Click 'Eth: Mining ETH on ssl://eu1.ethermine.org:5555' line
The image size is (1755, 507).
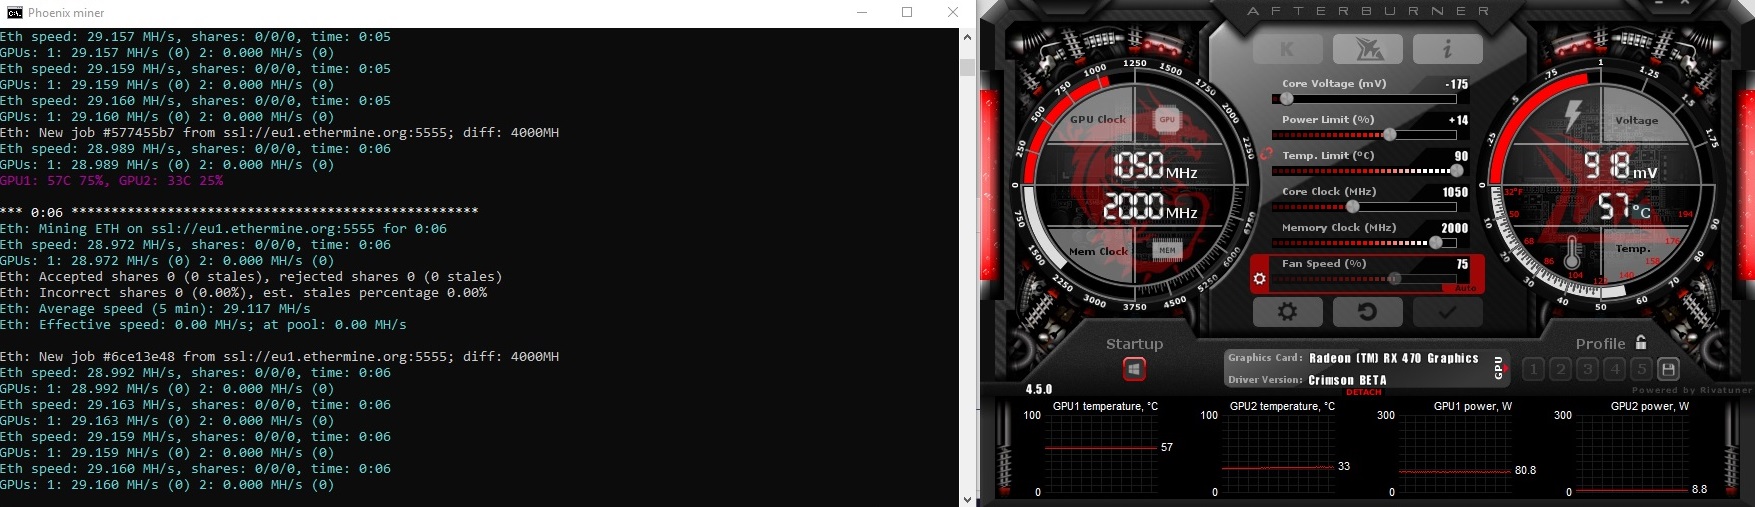tap(223, 229)
